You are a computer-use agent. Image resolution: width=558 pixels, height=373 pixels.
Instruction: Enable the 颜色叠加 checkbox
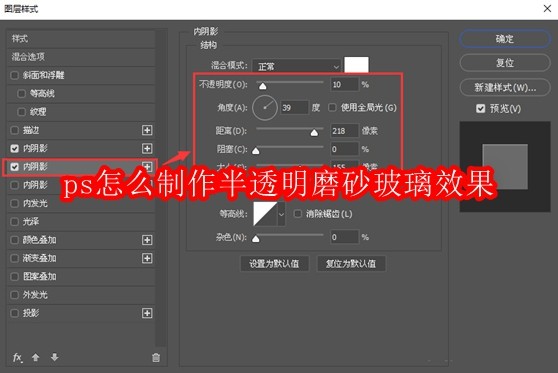coord(15,240)
